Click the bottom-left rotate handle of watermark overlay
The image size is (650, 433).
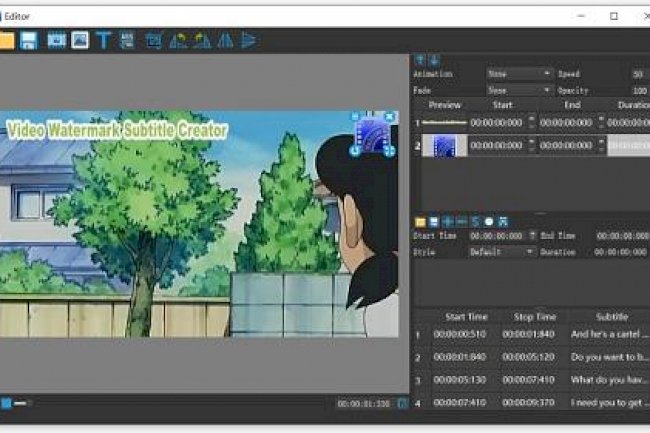pos(355,151)
